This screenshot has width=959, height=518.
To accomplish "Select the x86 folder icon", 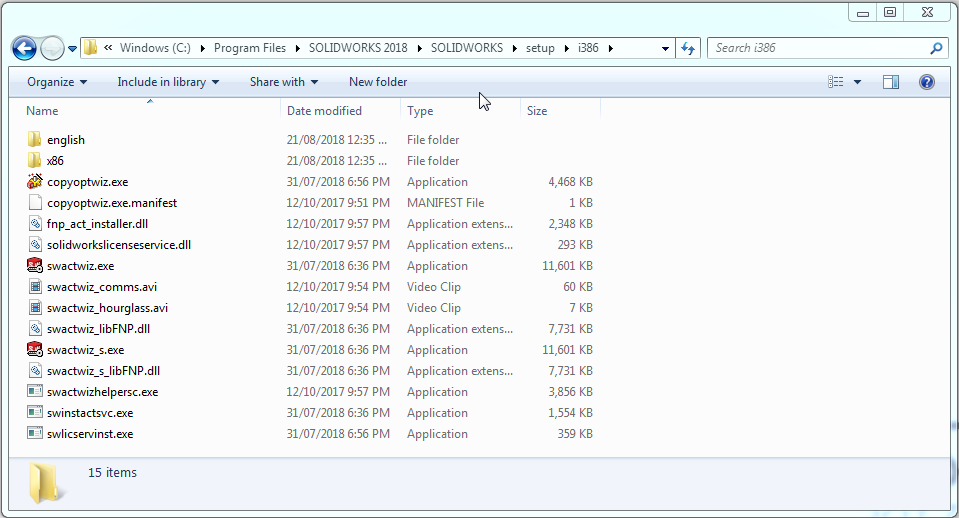I will coord(34,160).
